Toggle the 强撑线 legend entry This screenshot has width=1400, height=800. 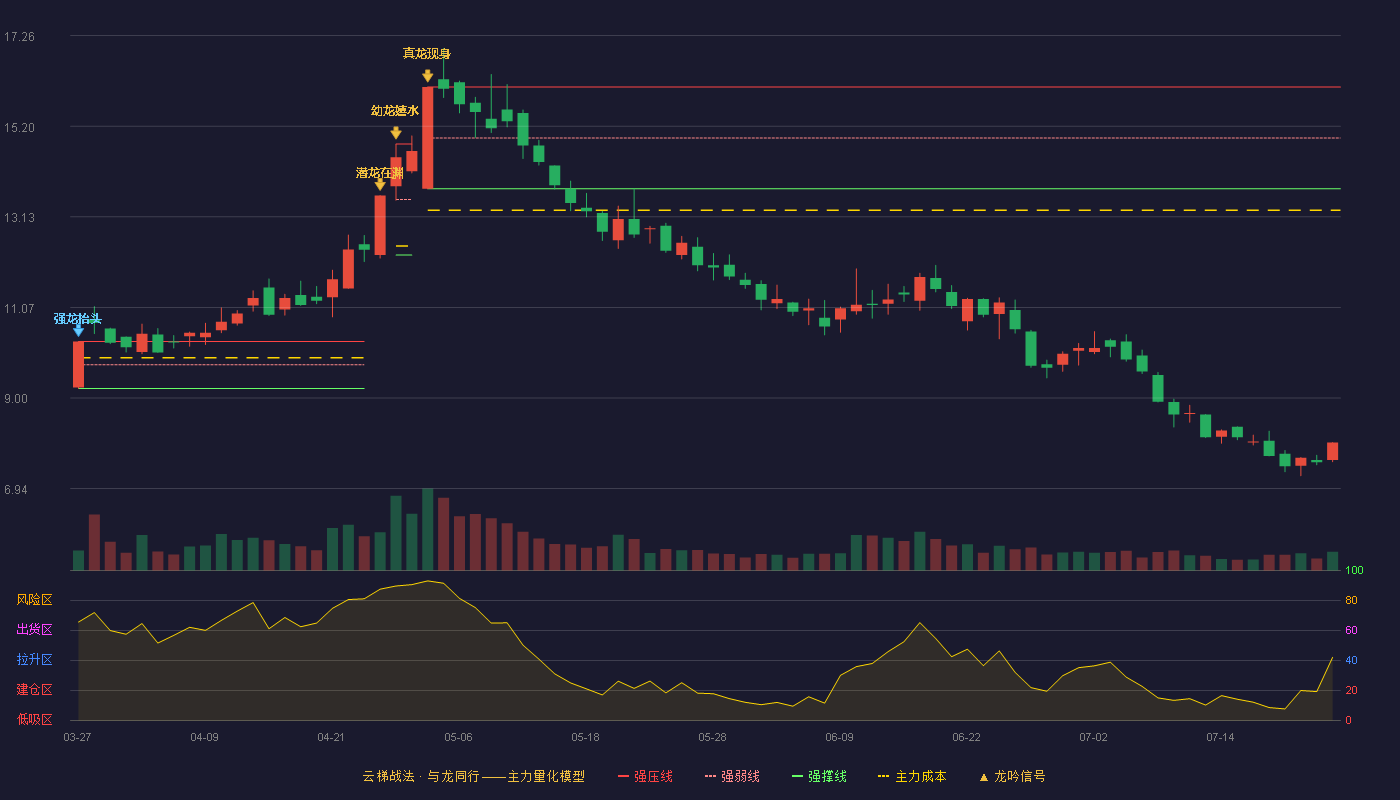[819, 776]
